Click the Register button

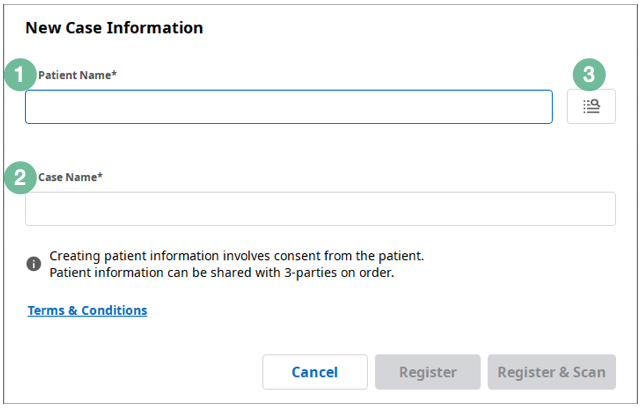point(427,372)
